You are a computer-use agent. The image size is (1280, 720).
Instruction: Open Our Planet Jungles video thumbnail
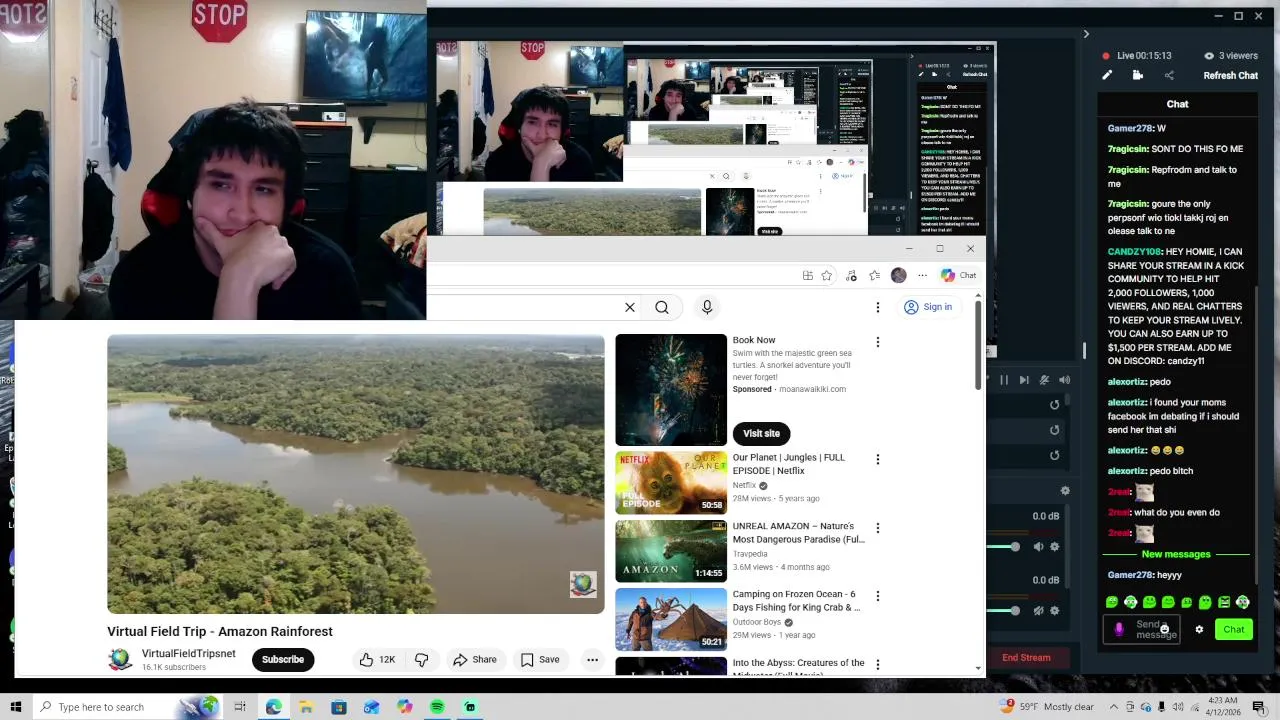(671, 483)
